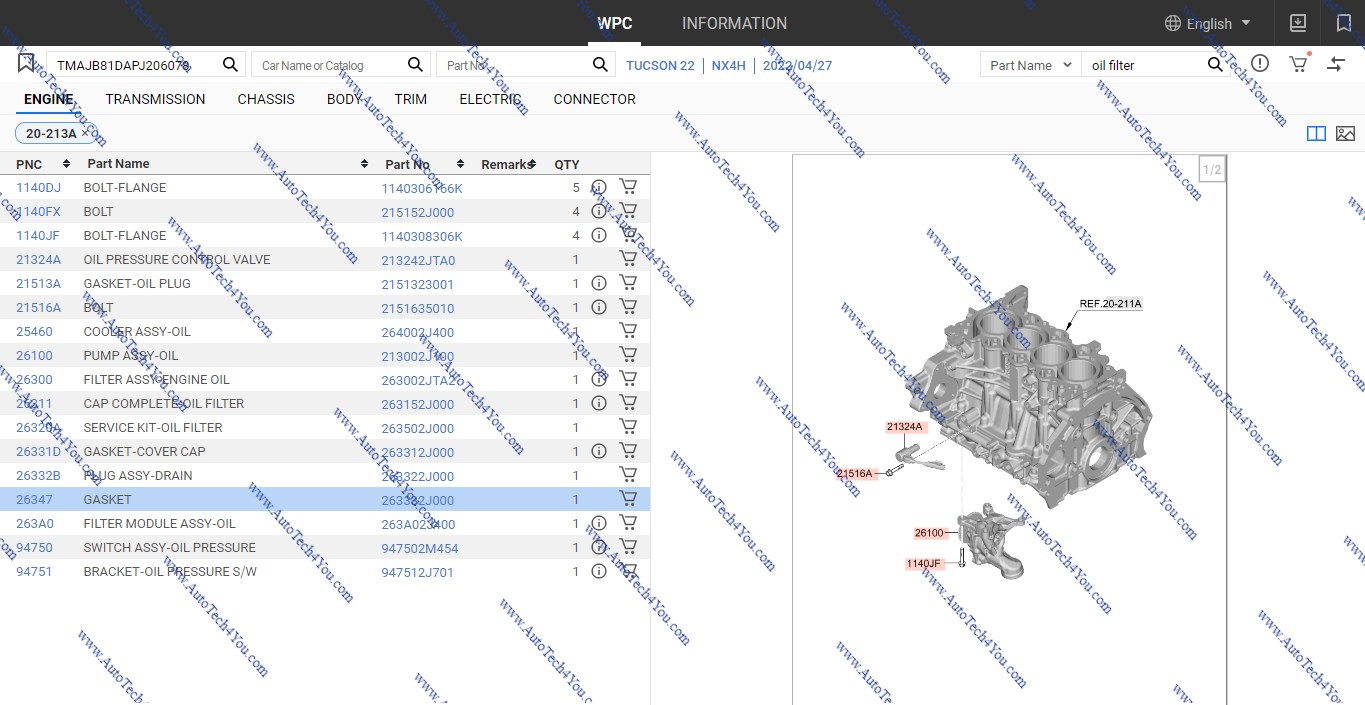Open the INFORMATION tab
Screen dimensions: 1365x705
pos(734,23)
